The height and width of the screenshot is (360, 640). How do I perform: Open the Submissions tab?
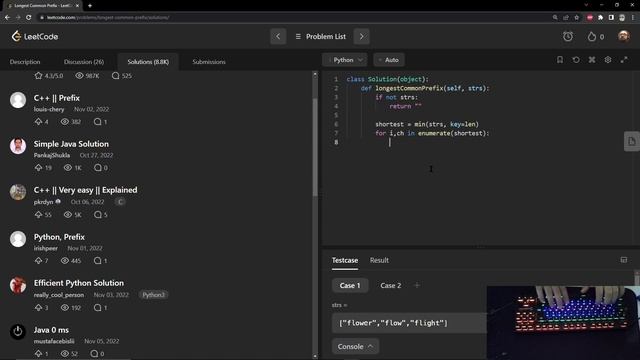tap(209, 62)
